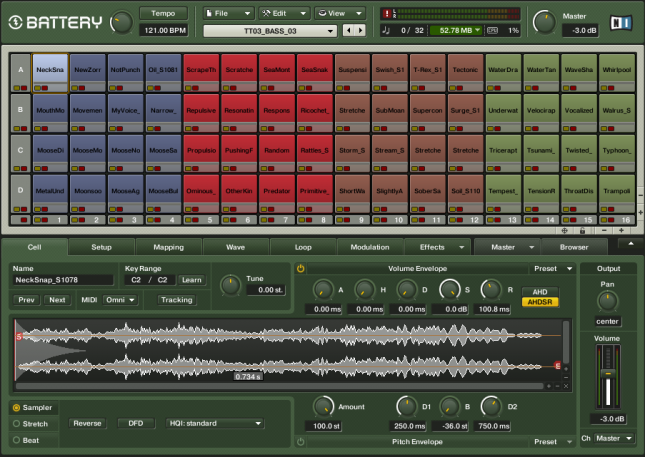Click the next kit arrow beside TT03_BASS_03

[361, 31]
